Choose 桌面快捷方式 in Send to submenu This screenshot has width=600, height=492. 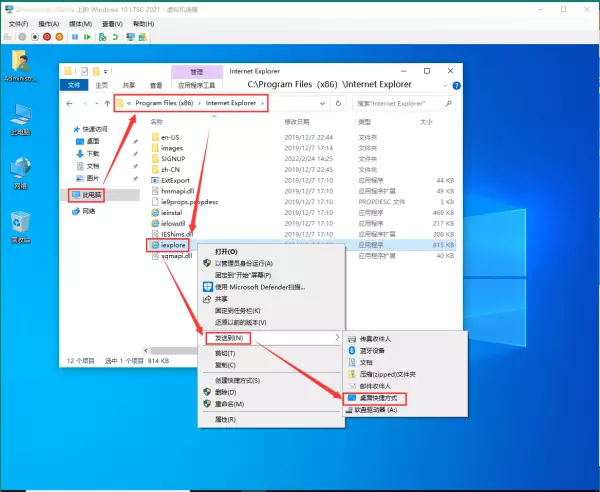378,398
